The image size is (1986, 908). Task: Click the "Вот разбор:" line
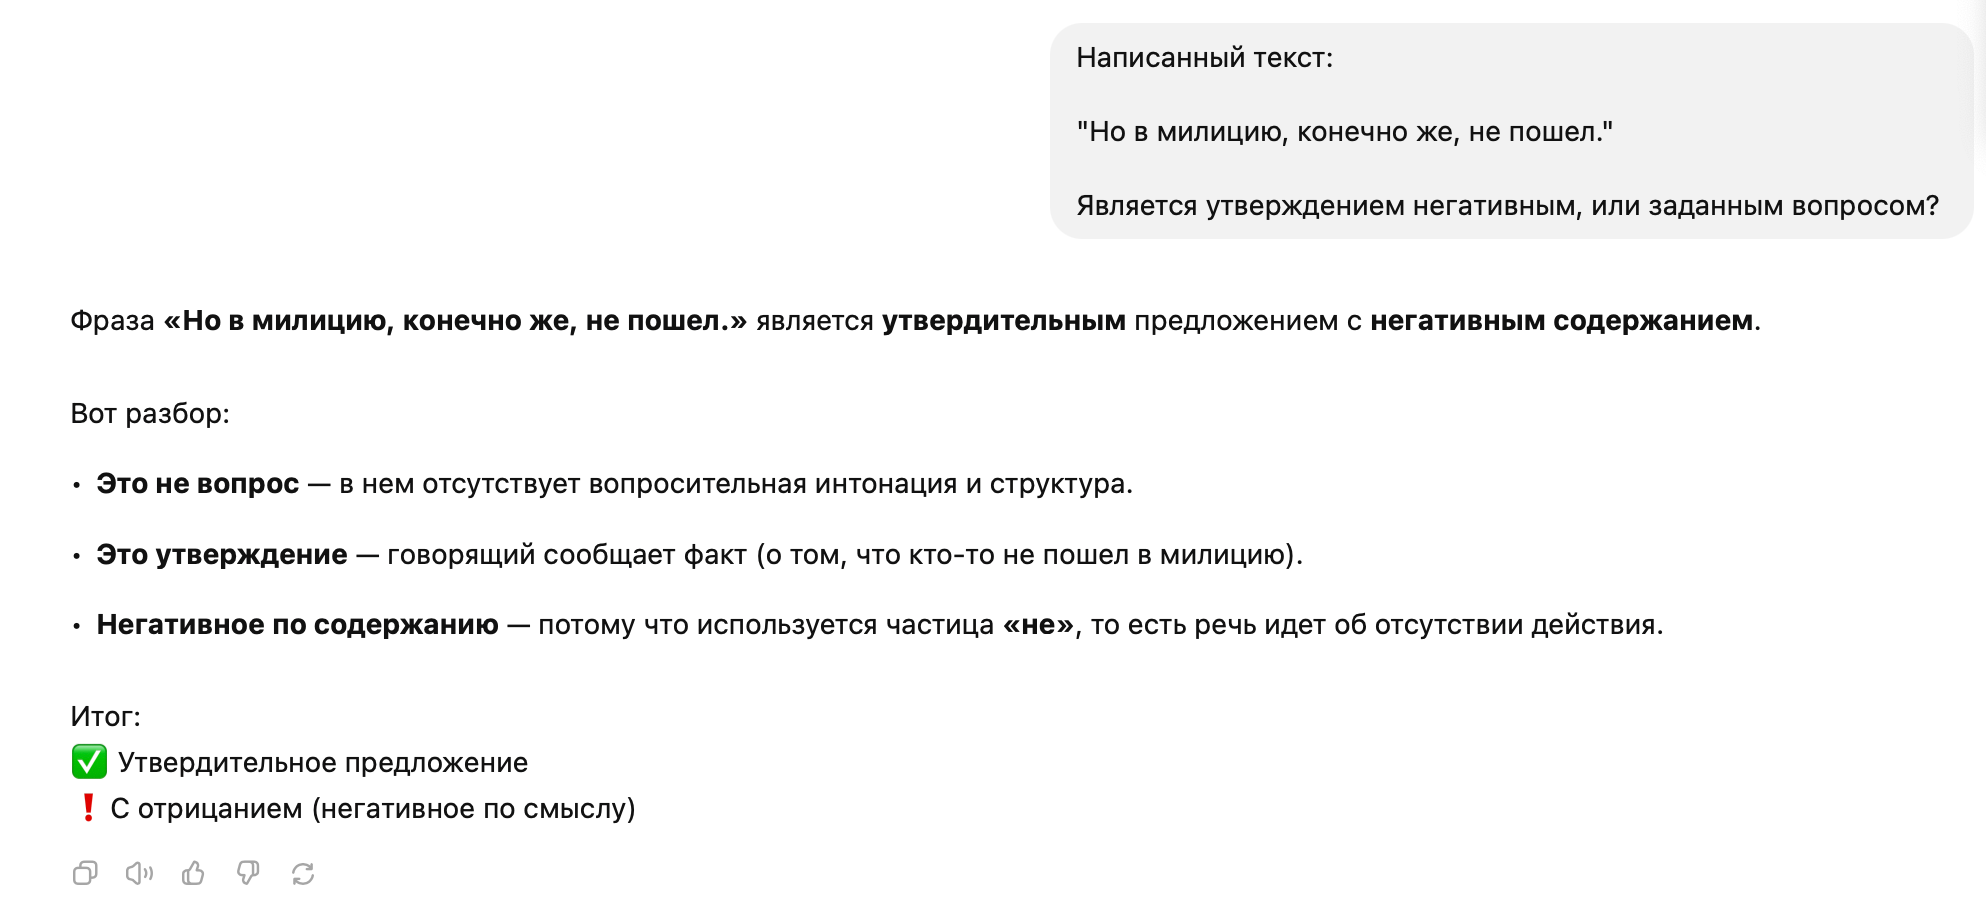tap(150, 414)
